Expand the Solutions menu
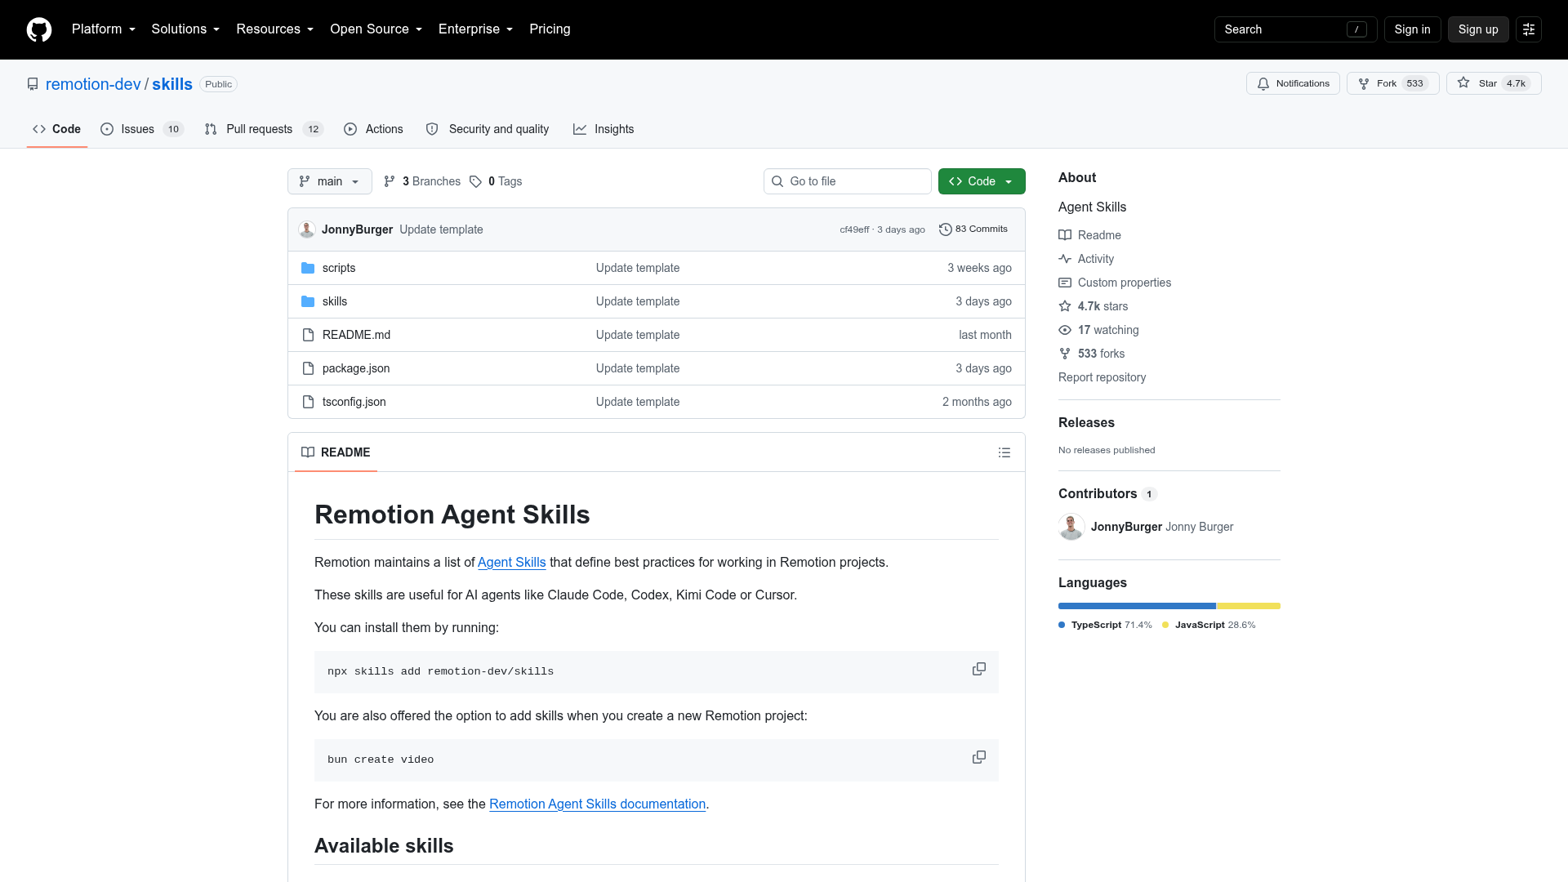Image resolution: width=1568 pixels, height=882 pixels. point(185,30)
